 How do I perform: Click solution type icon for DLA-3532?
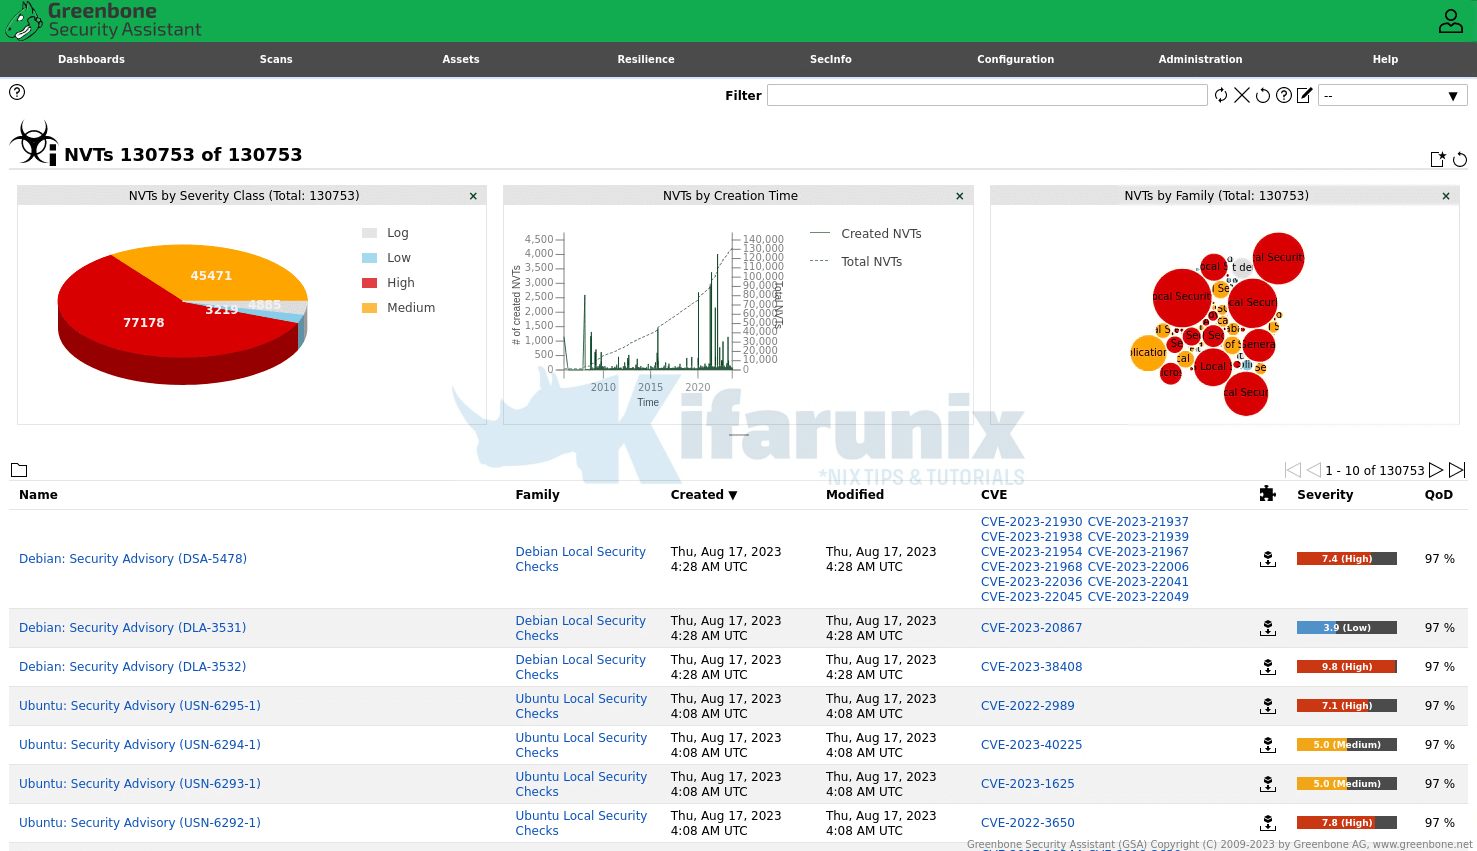click(x=1268, y=667)
